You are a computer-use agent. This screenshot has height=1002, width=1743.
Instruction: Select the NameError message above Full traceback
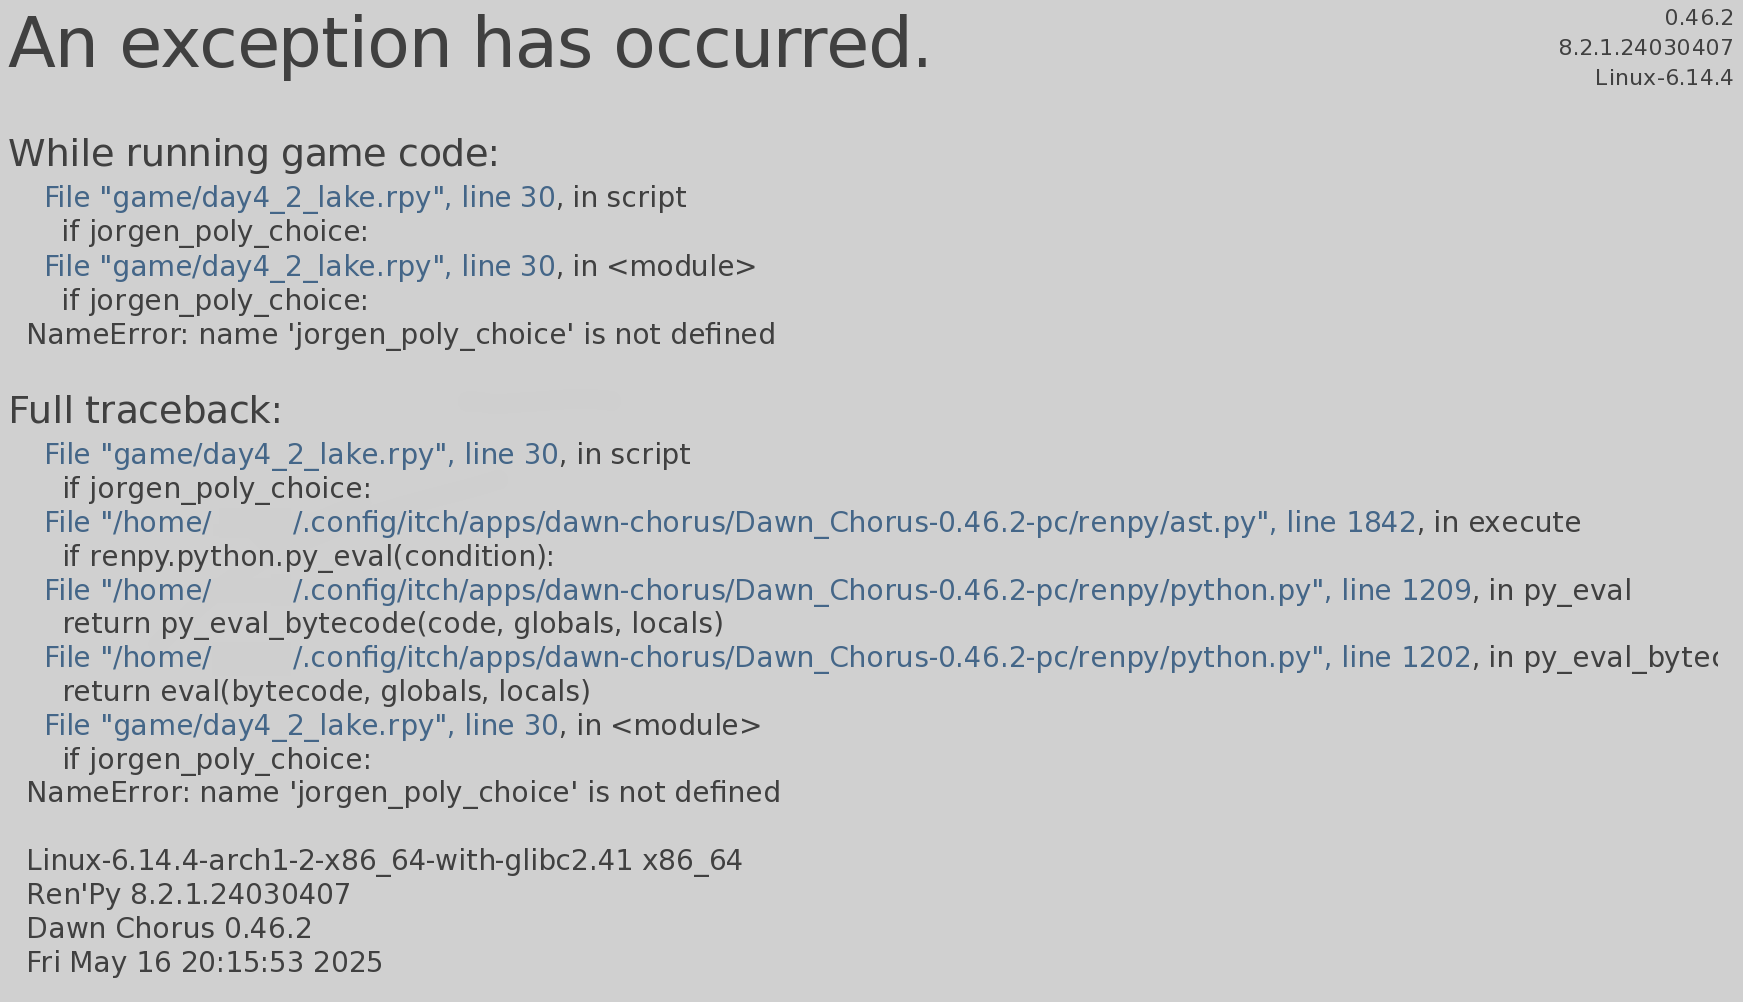[x=401, y=335]
